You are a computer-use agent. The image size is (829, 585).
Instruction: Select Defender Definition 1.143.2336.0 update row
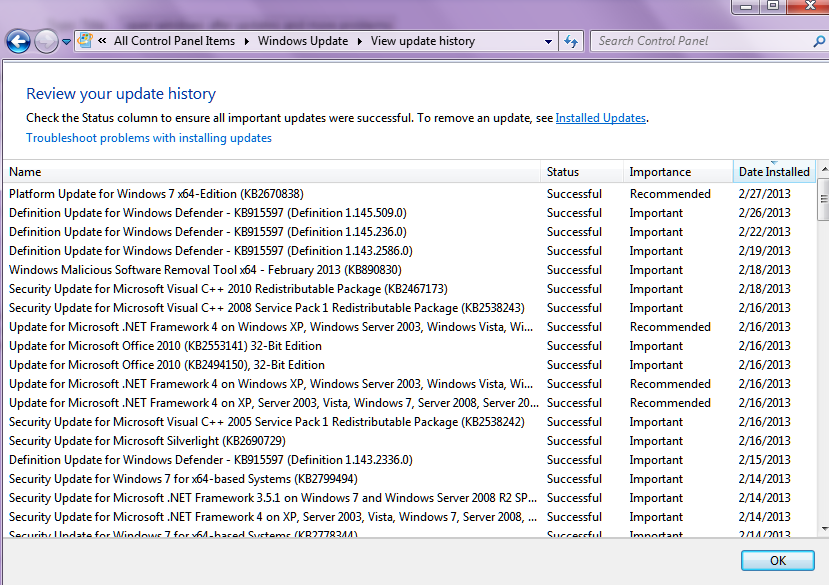[x=409, y=460]
